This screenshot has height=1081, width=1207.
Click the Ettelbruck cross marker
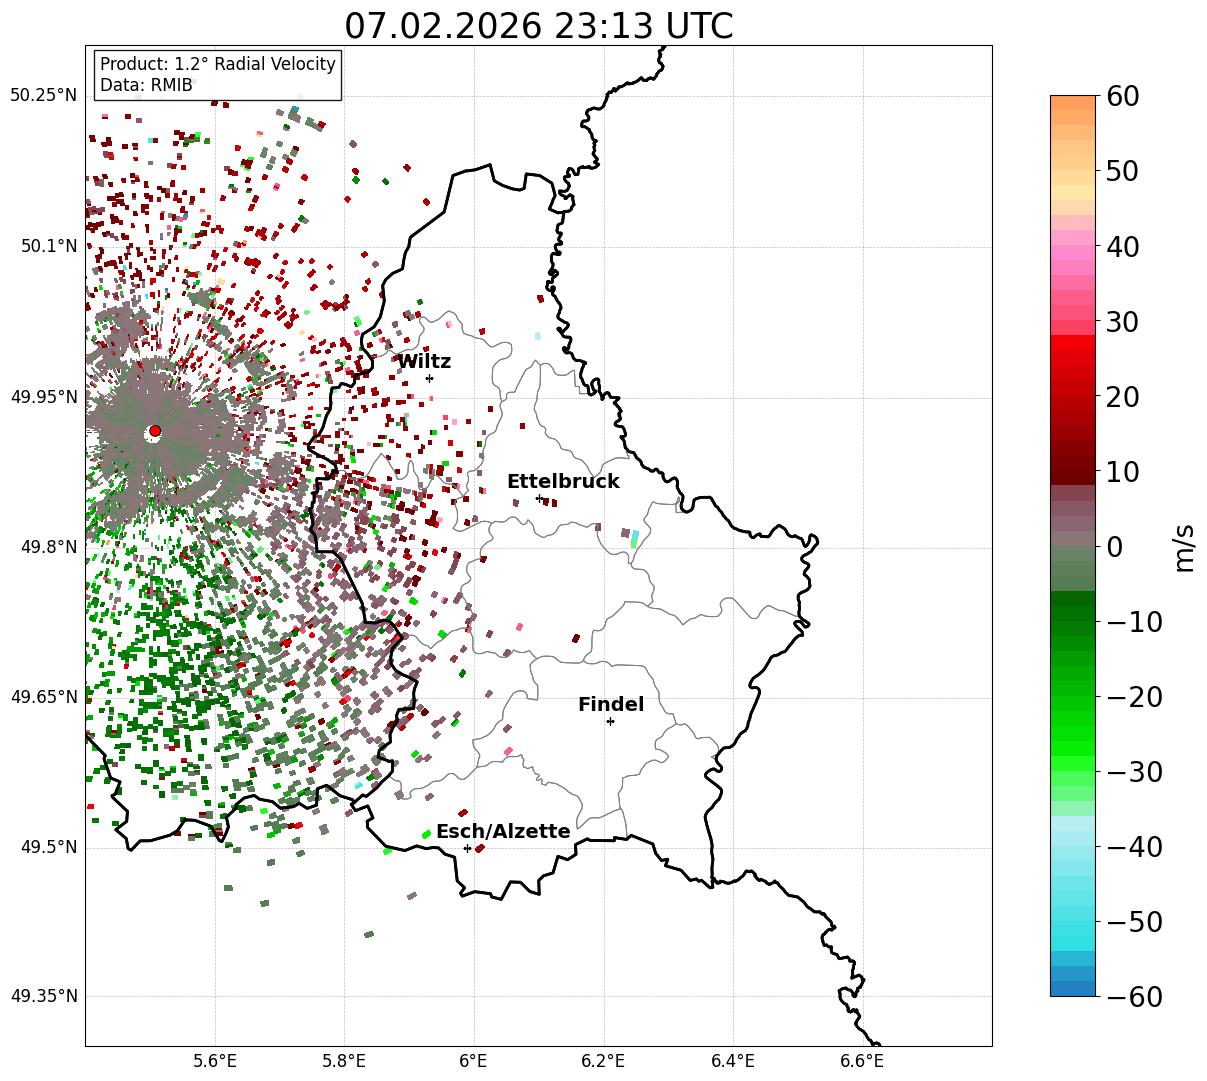(539, 498)
